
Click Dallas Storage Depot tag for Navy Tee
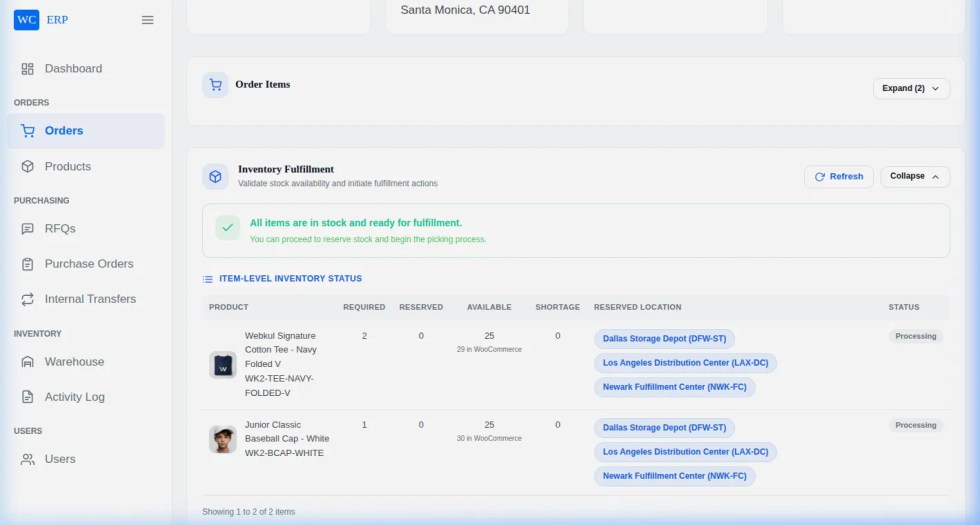point(664,339)
